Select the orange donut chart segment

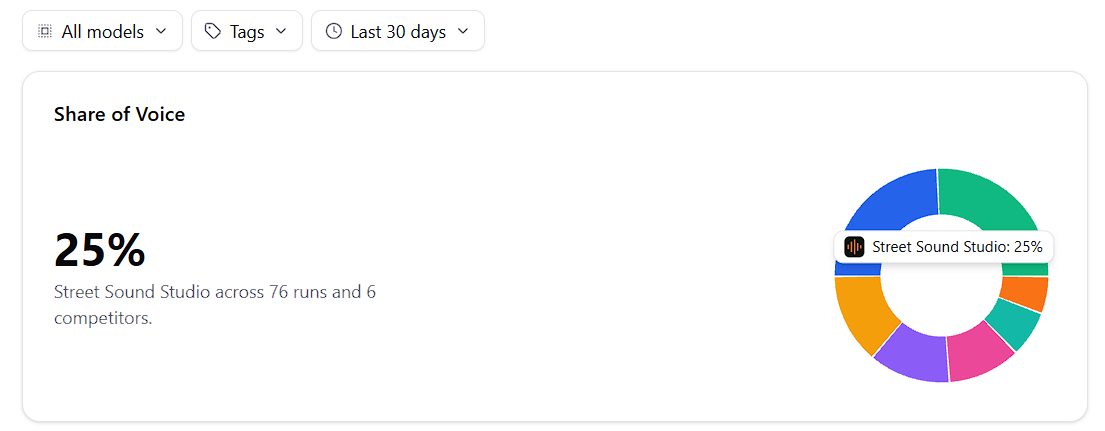1025,293
